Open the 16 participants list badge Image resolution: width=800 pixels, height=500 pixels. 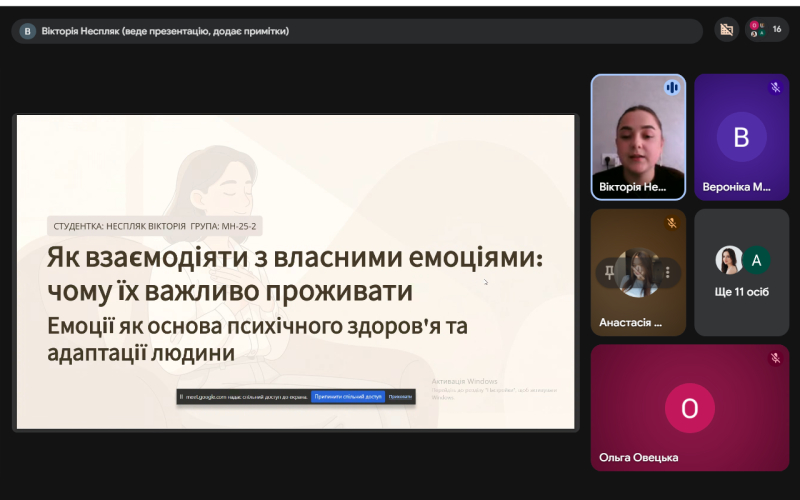tap(767, 30)
